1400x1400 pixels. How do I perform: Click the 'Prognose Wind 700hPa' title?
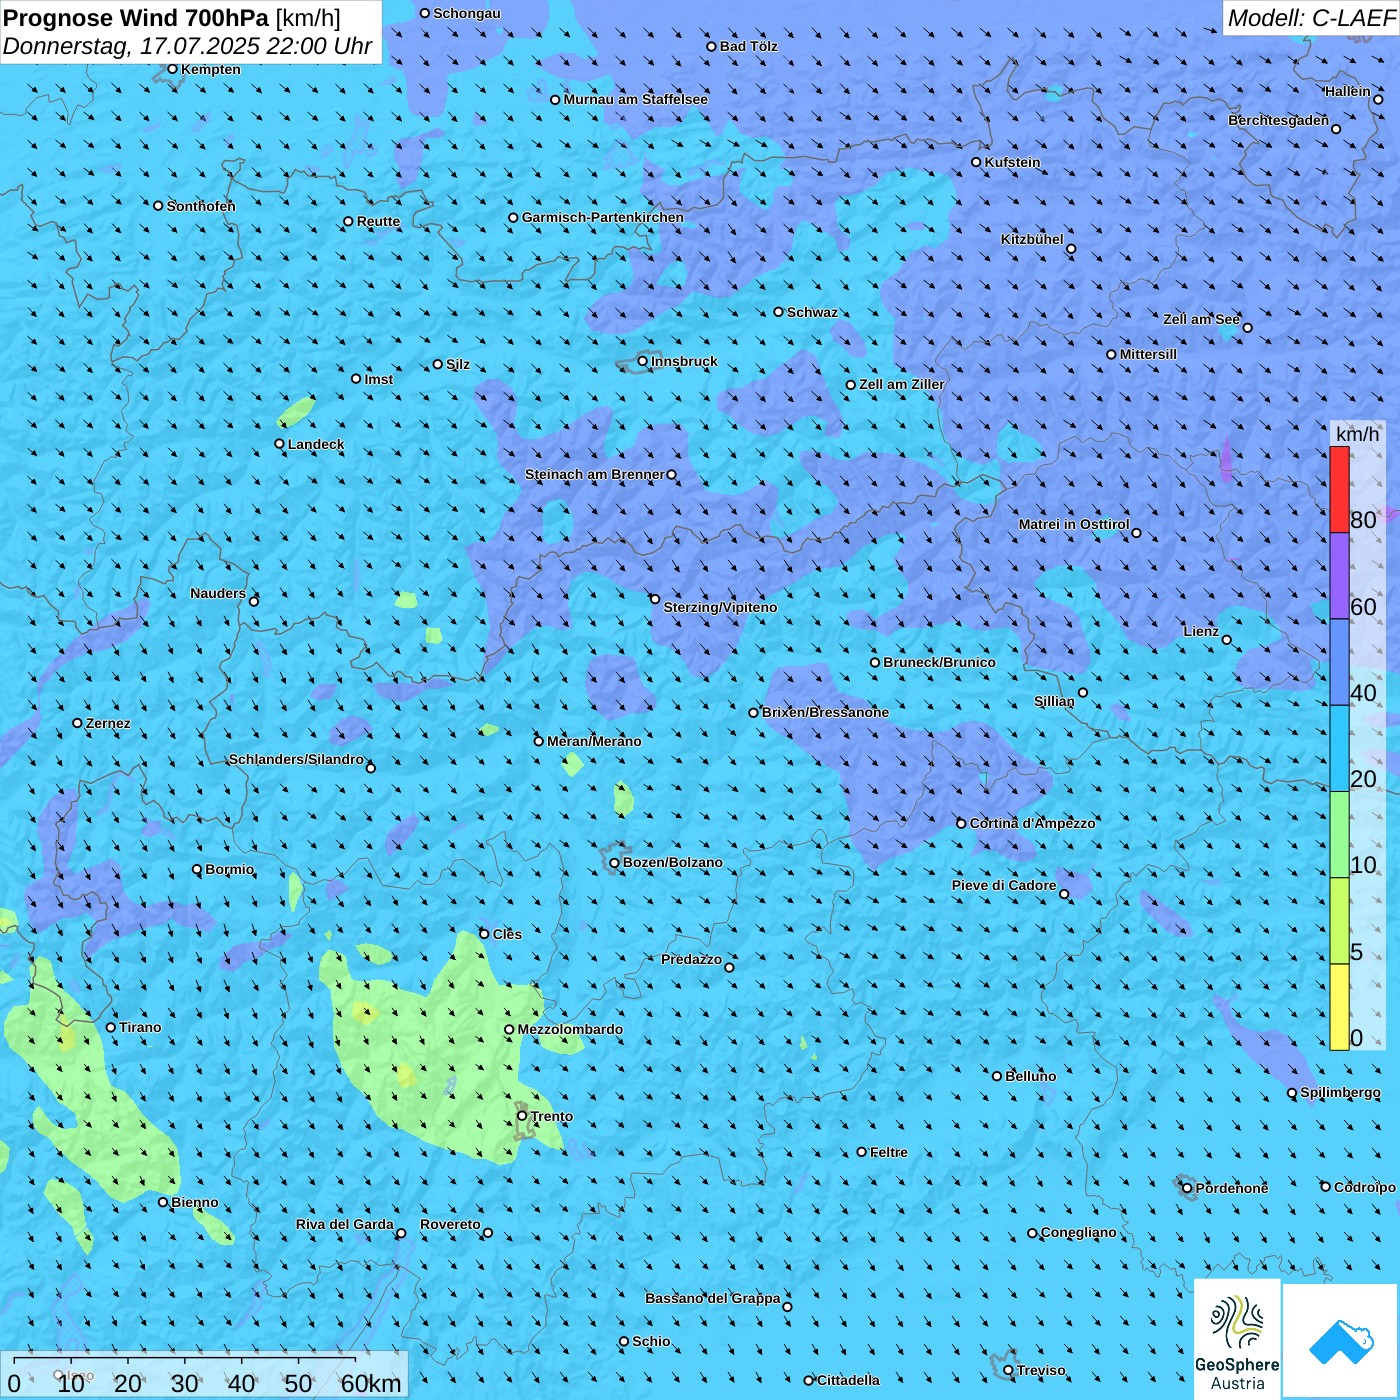coord(136,18)
